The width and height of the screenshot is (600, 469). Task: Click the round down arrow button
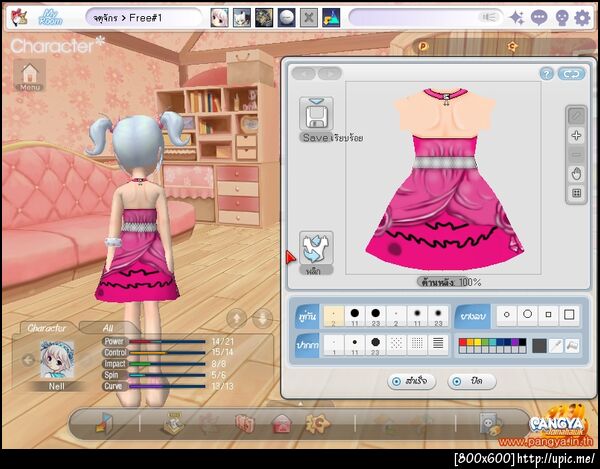262,318
